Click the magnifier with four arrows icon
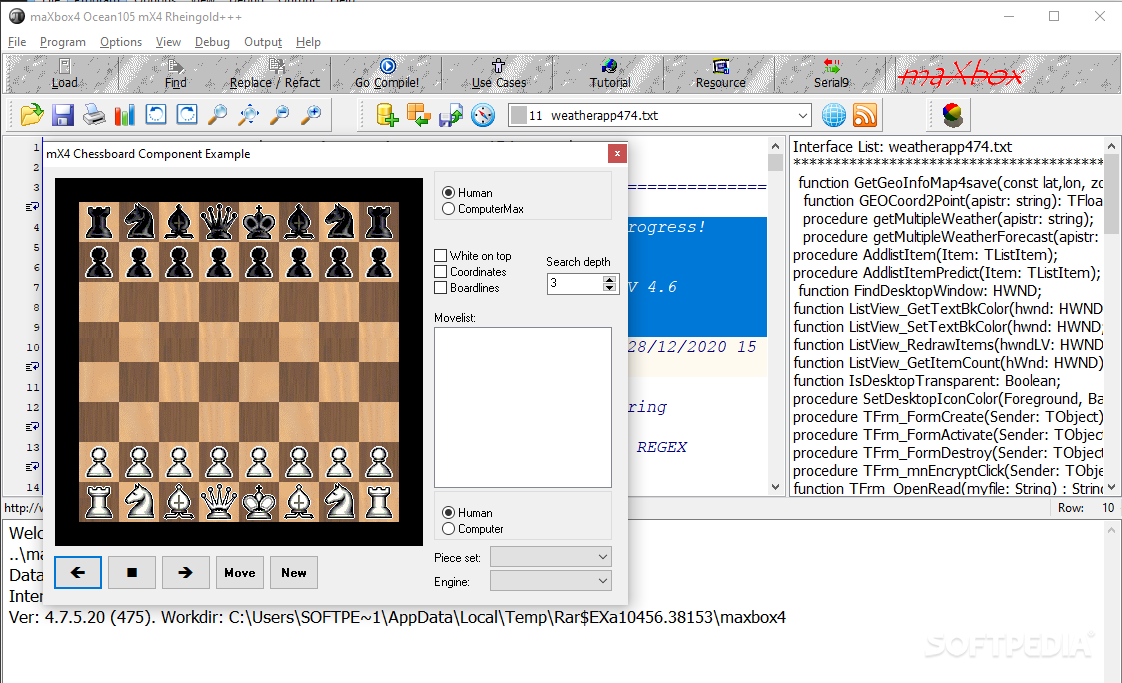Screen dimensions: 1122x683 tap(249, 115)
